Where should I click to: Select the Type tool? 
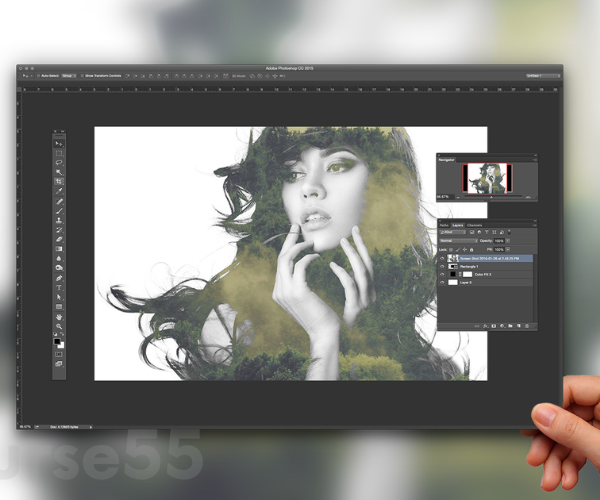pyautogui.click(x=59, y=288)
